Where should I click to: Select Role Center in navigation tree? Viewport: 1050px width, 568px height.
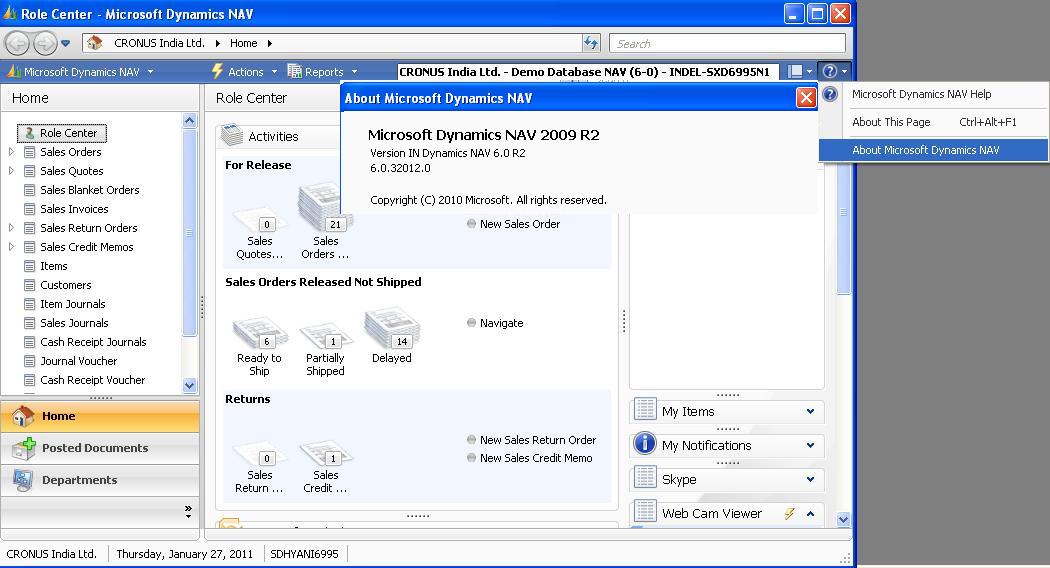[62, 133]
